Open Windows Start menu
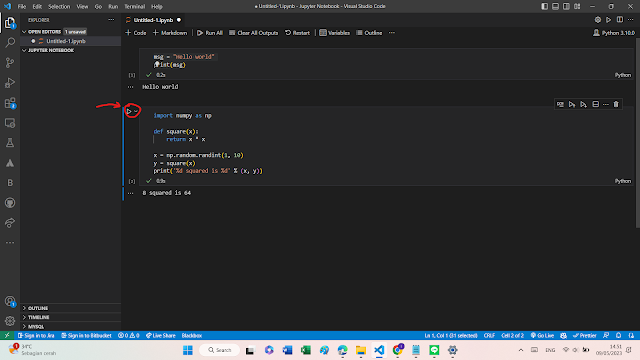 click(188, 350)
